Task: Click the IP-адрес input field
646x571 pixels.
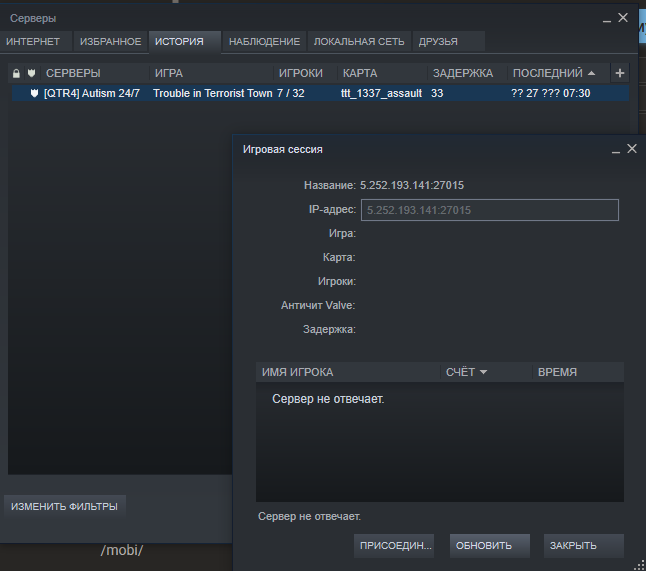Action: coord(490,210)
